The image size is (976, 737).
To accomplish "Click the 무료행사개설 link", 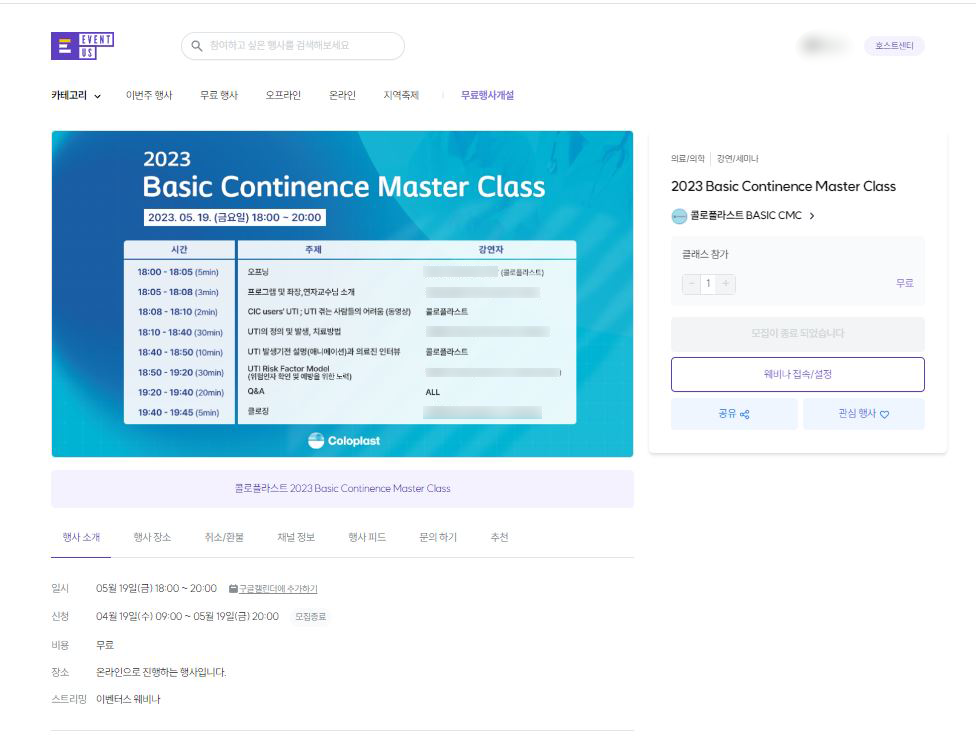I will point(487,95).
